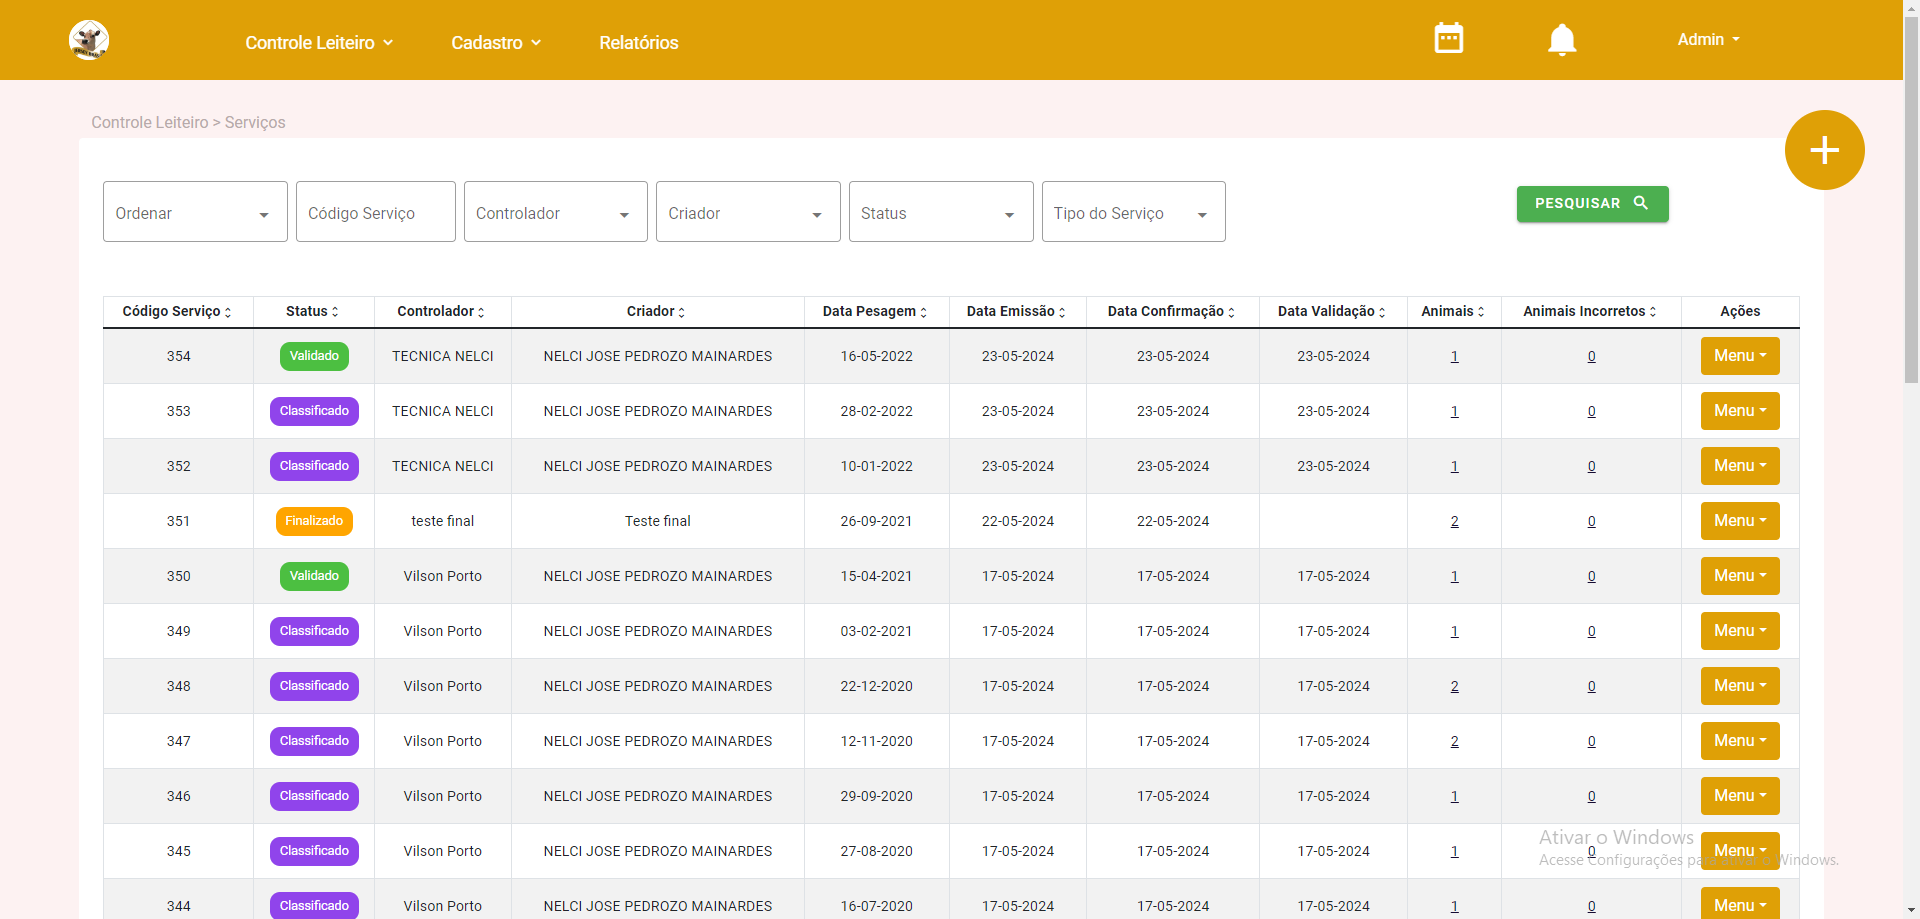Open Menu dropdown for service 347
This screenshot has height=919, width=1920.
pos(1740,741)
